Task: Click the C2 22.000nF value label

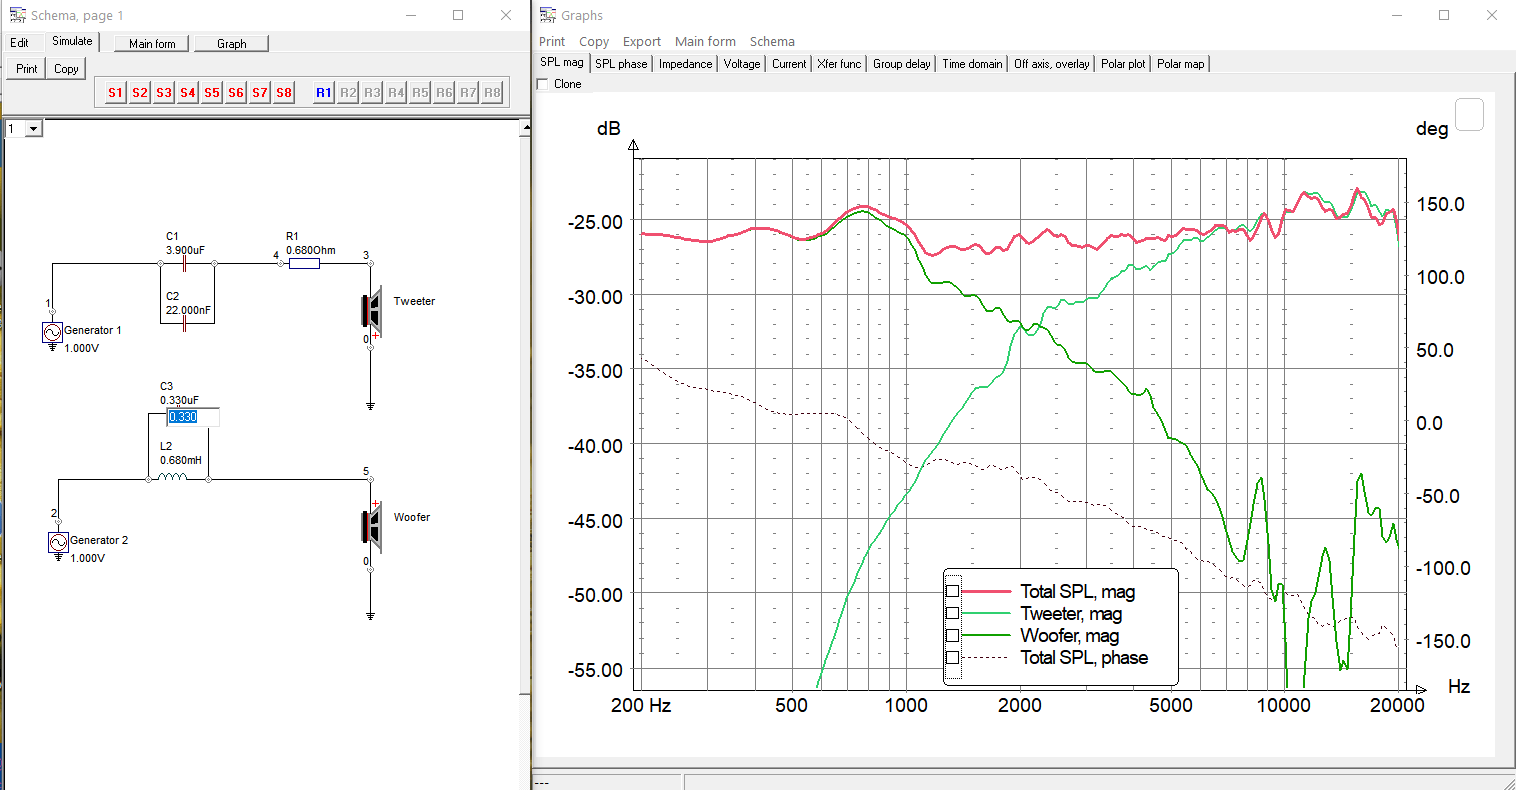Action: point(188,311)
